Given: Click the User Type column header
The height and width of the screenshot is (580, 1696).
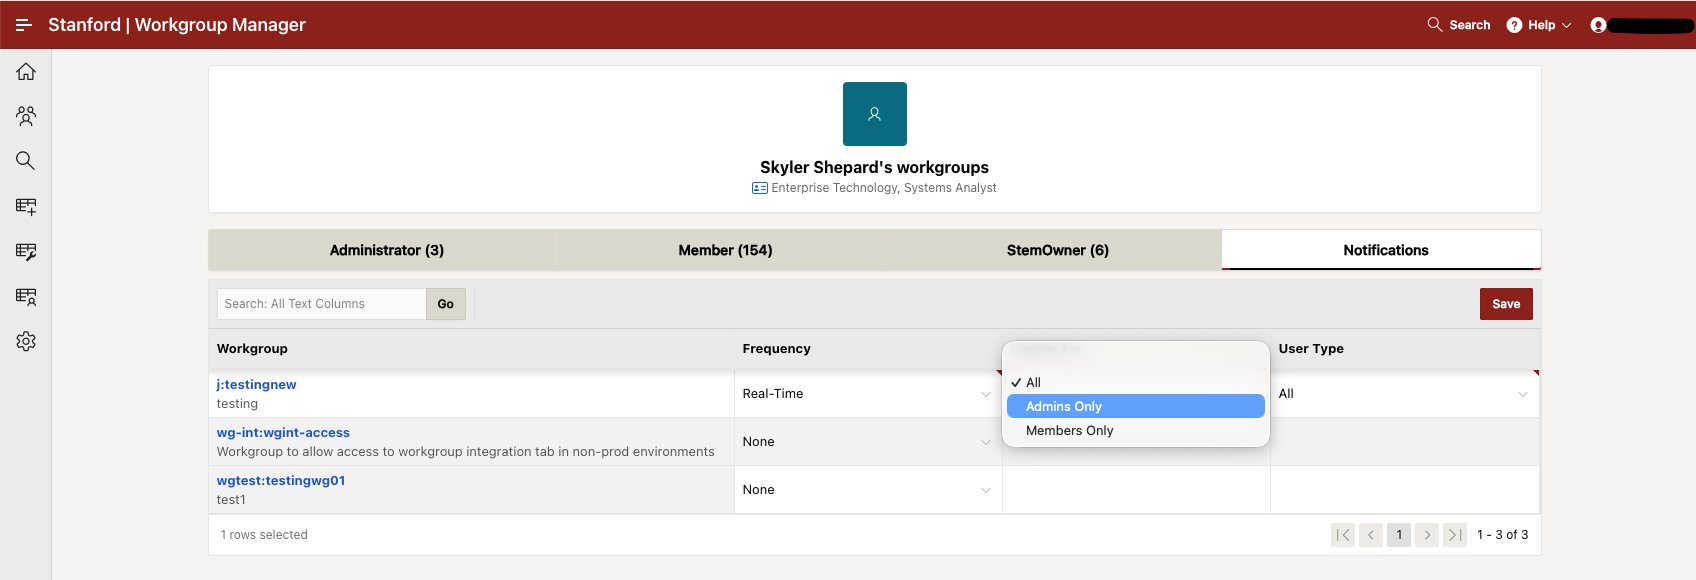Looking at the screenshot, I should (x=1311, y=349).
